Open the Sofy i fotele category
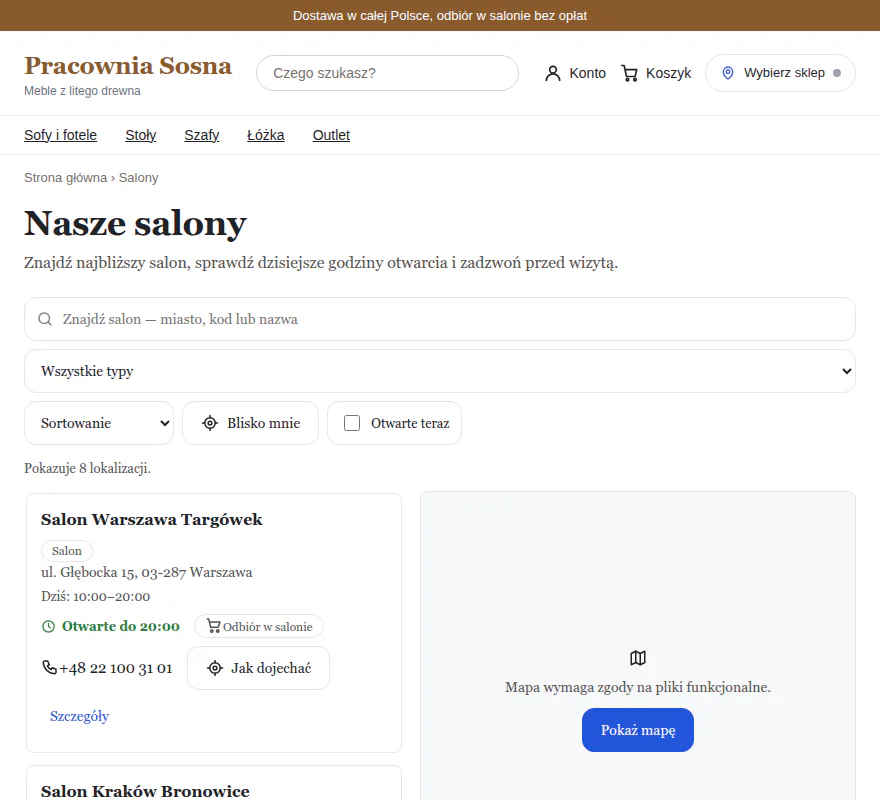 (x=61, y=135)
